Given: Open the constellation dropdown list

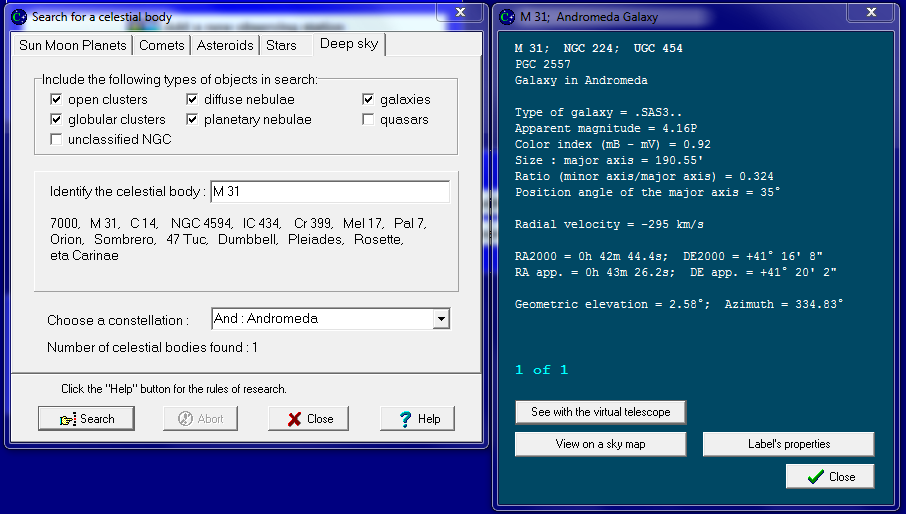Looking at the screenshot, I should (x=440, y=319).
